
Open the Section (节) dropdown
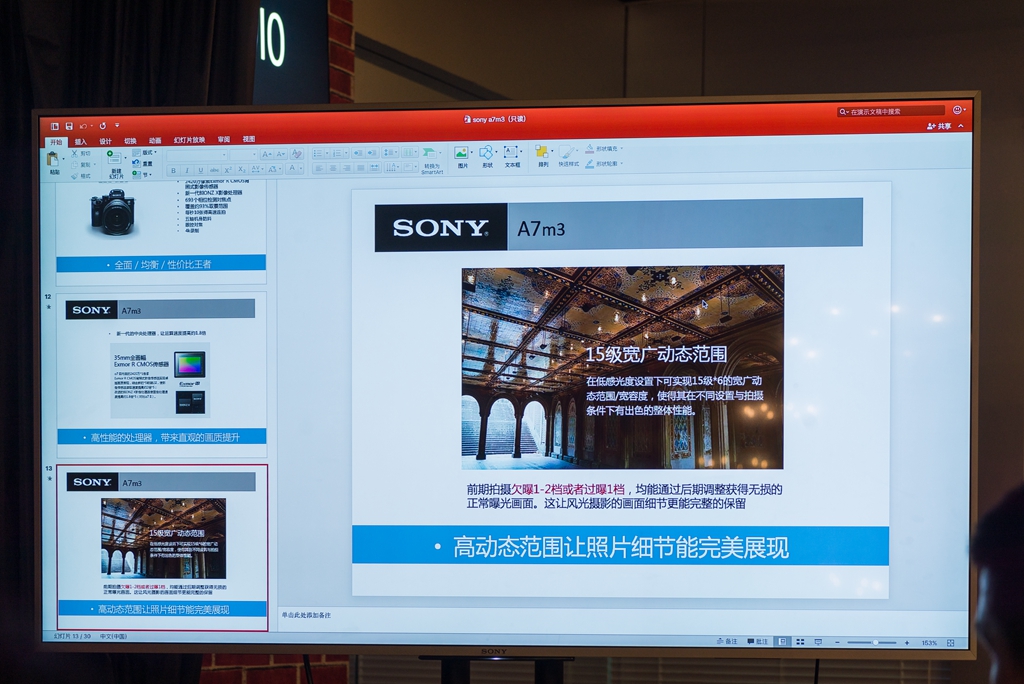click(141, 174)
